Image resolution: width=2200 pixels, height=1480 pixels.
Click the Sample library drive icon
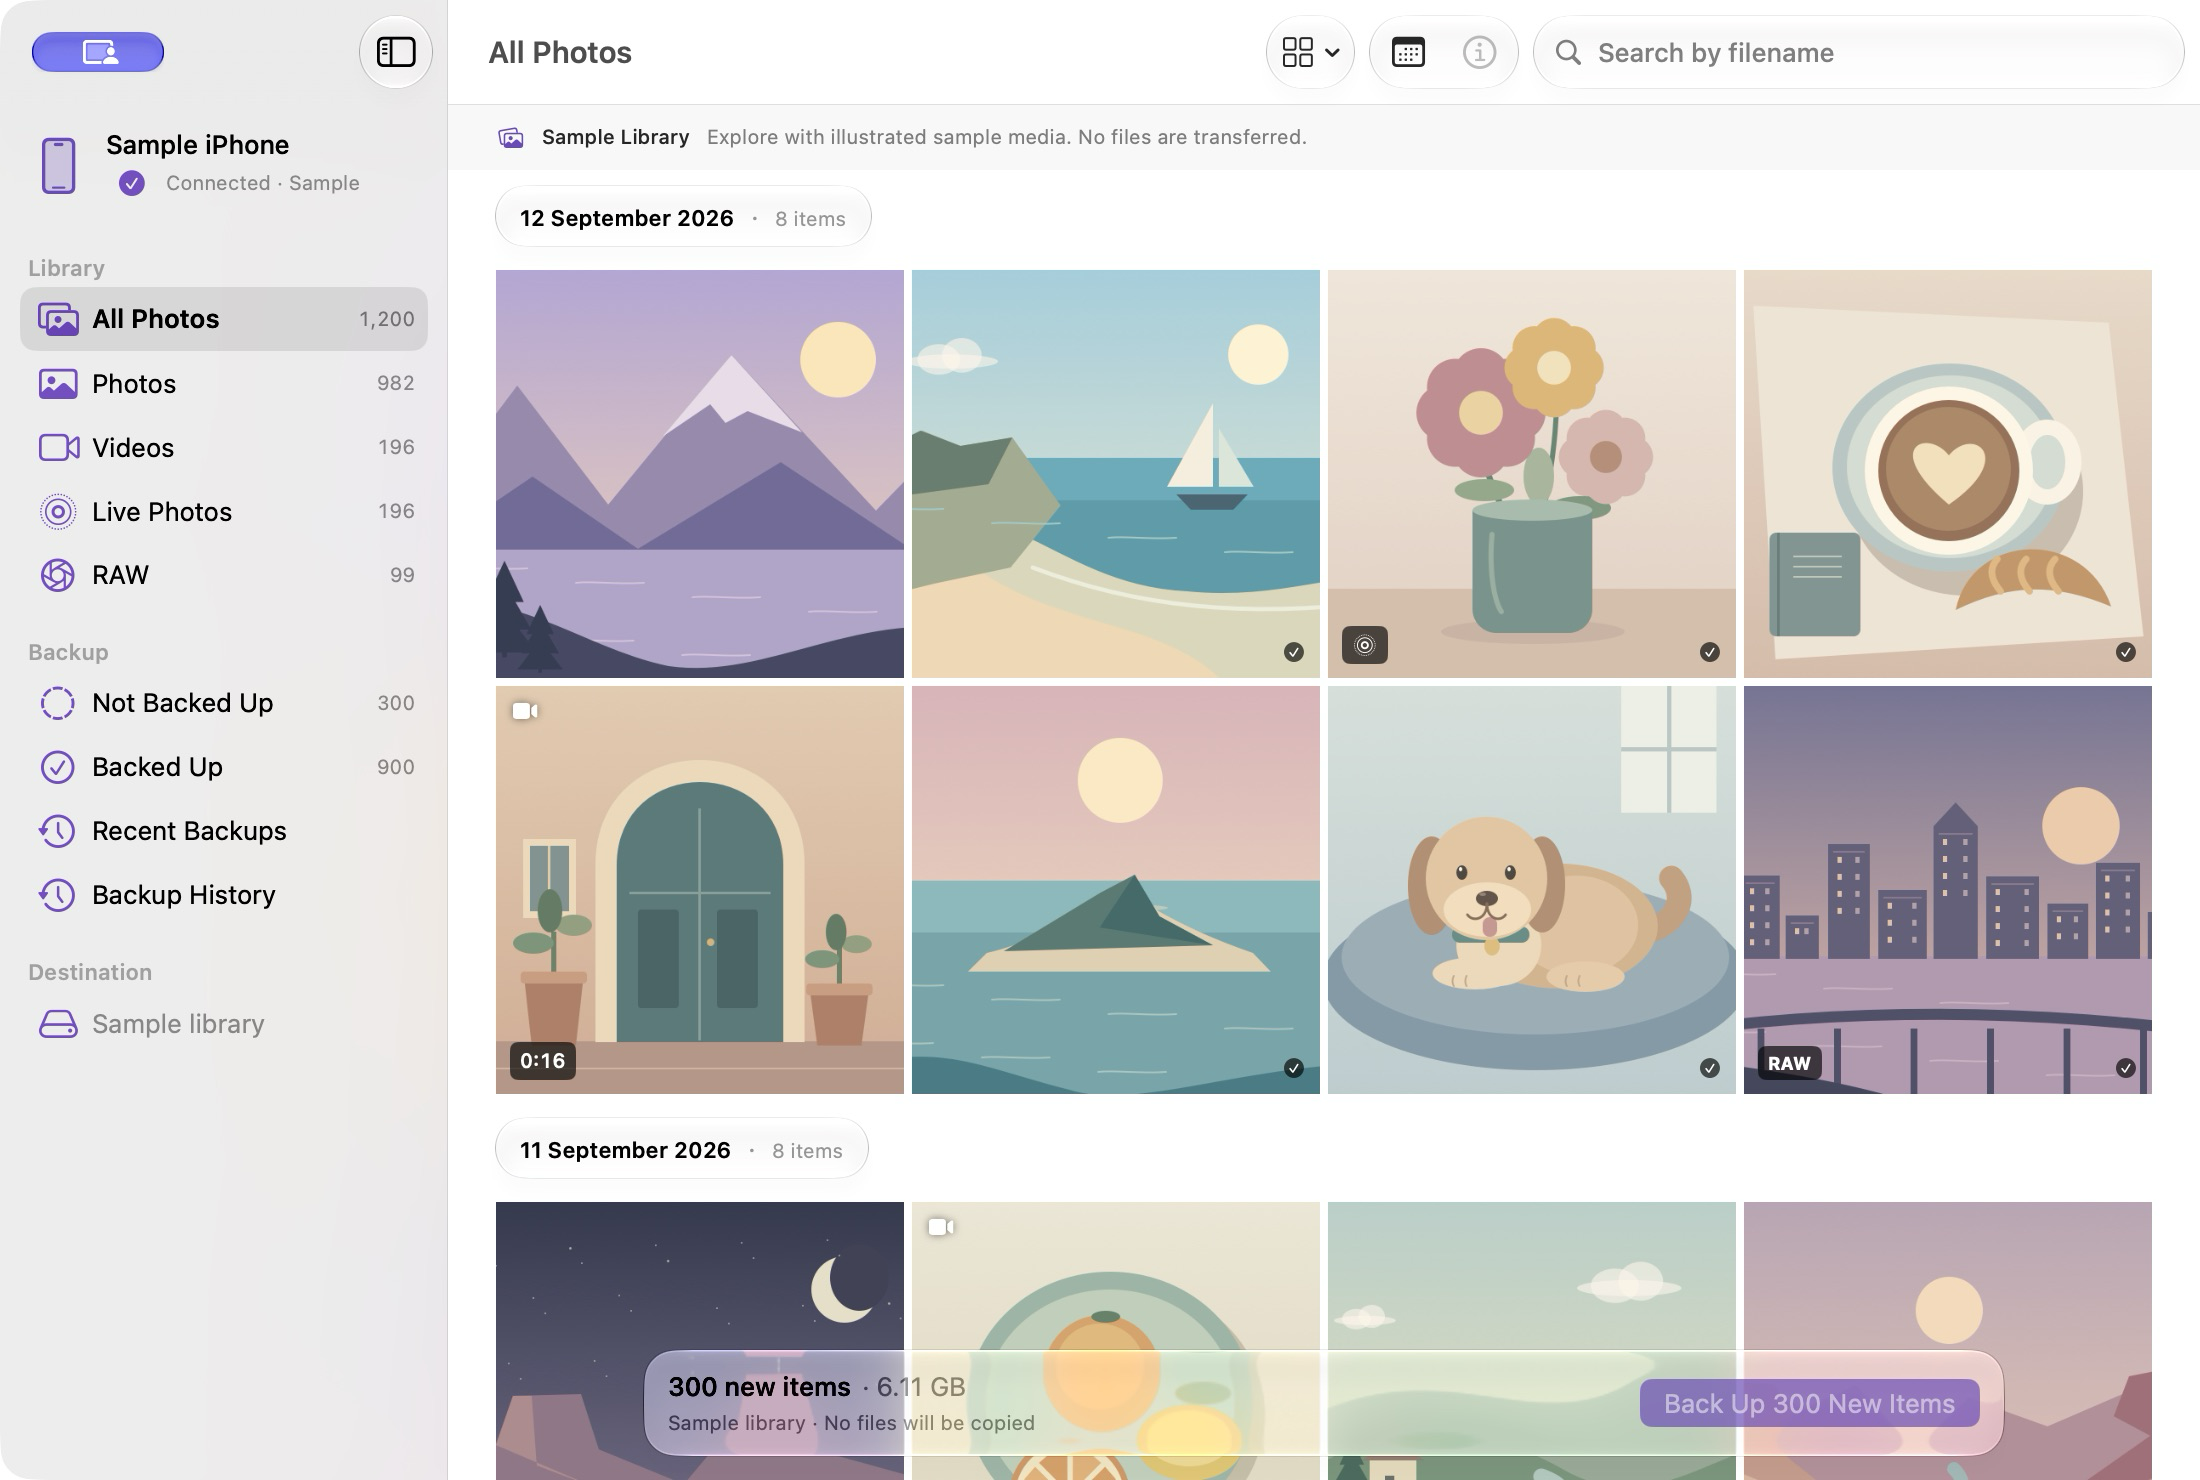pos(58,1024)
